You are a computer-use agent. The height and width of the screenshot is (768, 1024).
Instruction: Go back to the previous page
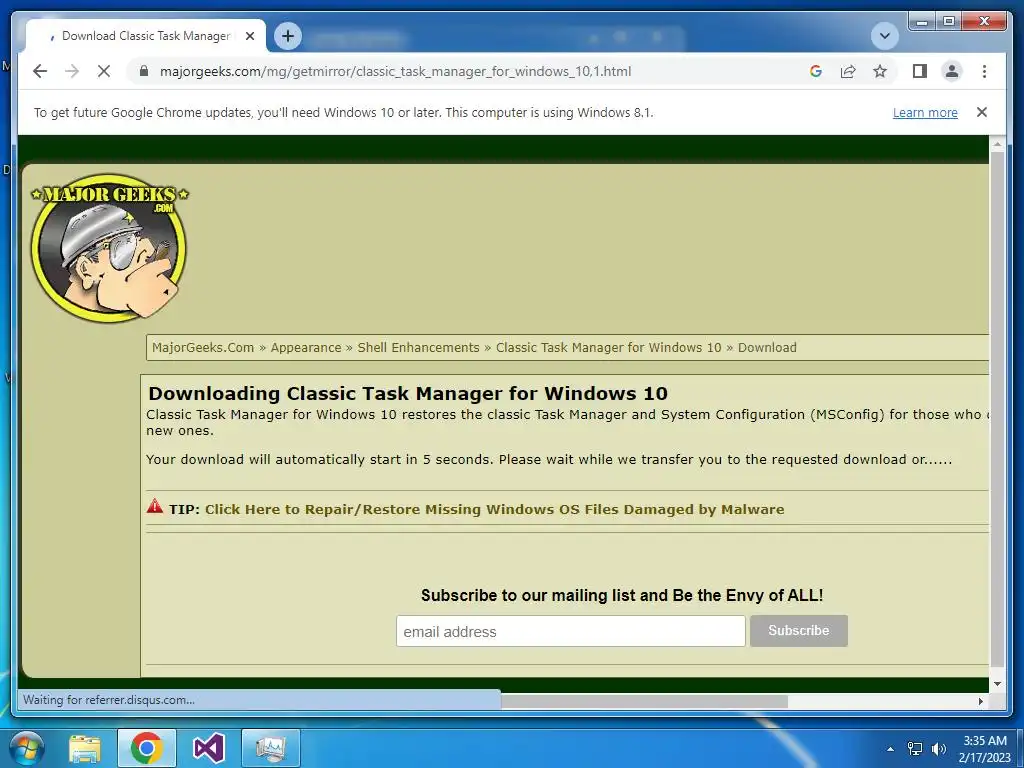pos(40,71)
